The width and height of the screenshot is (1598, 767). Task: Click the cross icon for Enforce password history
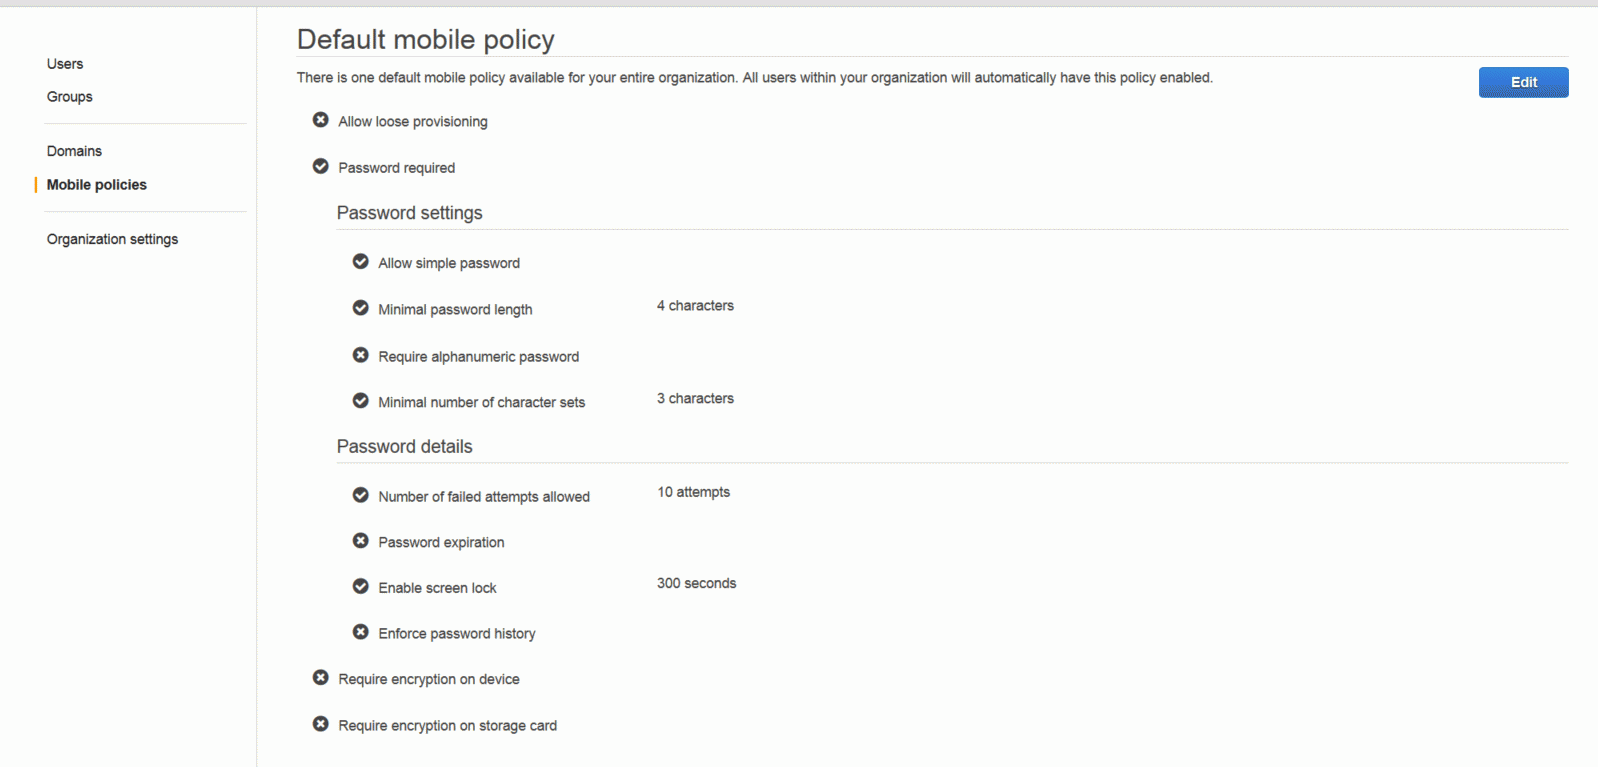point(360,632)
